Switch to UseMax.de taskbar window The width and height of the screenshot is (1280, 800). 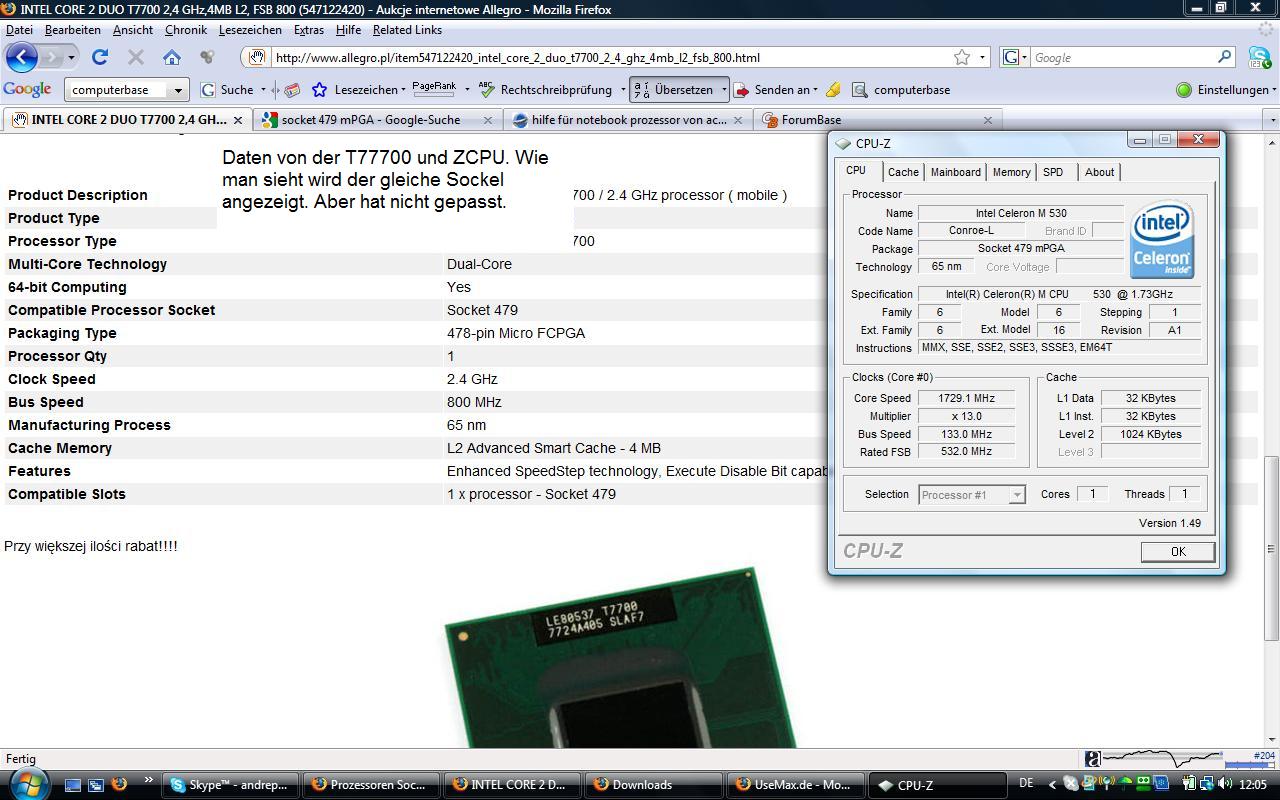point(795,785)
